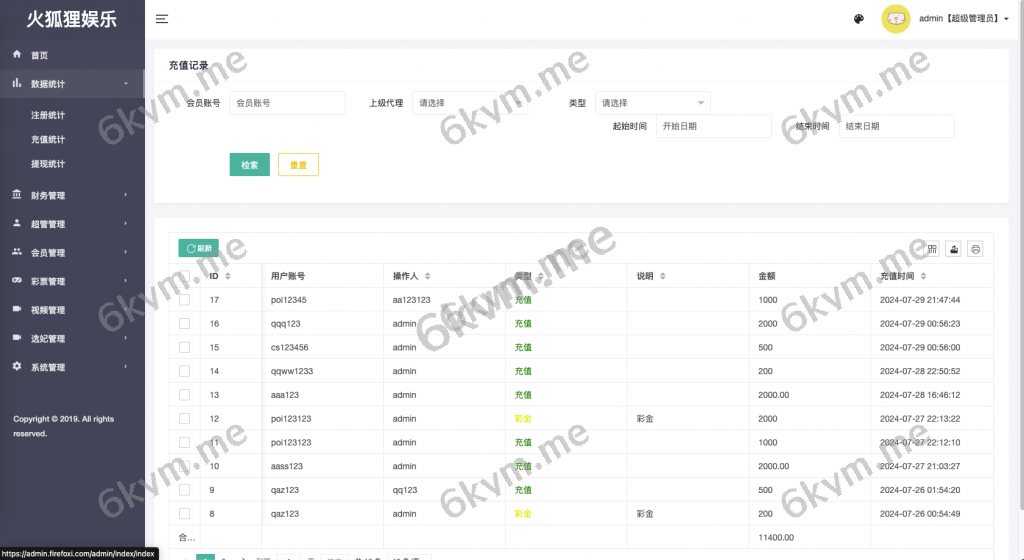This screenshot has height=560, width=1024.
Task: Open the column filter icon above table
Action: (932, 249)
